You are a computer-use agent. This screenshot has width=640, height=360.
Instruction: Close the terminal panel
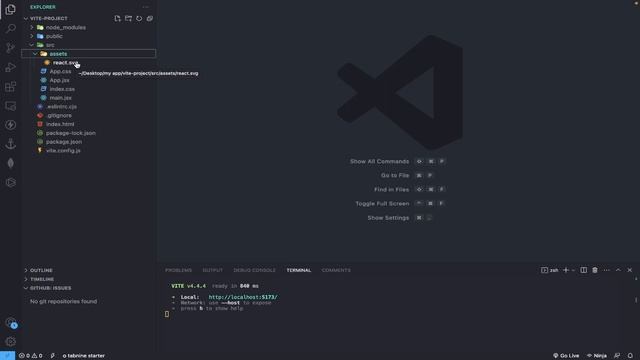629,270
